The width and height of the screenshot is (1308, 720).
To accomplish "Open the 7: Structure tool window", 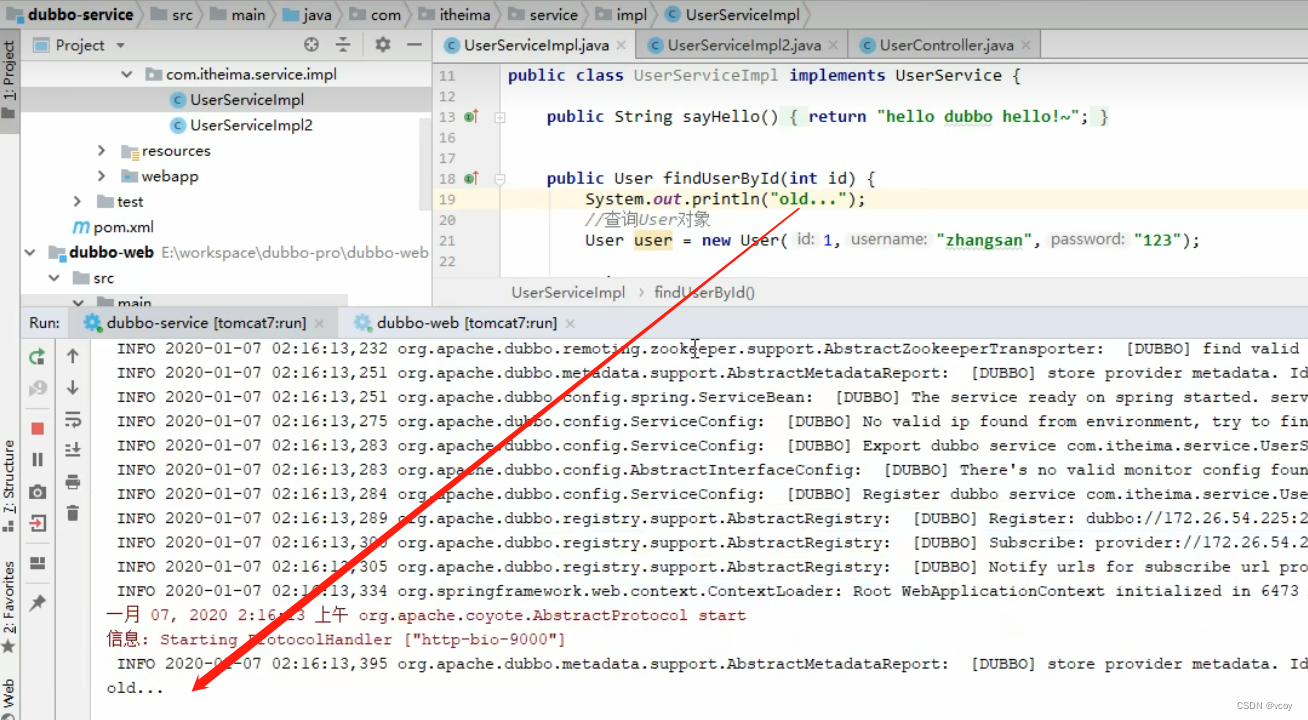I will (x=9, y=487).
